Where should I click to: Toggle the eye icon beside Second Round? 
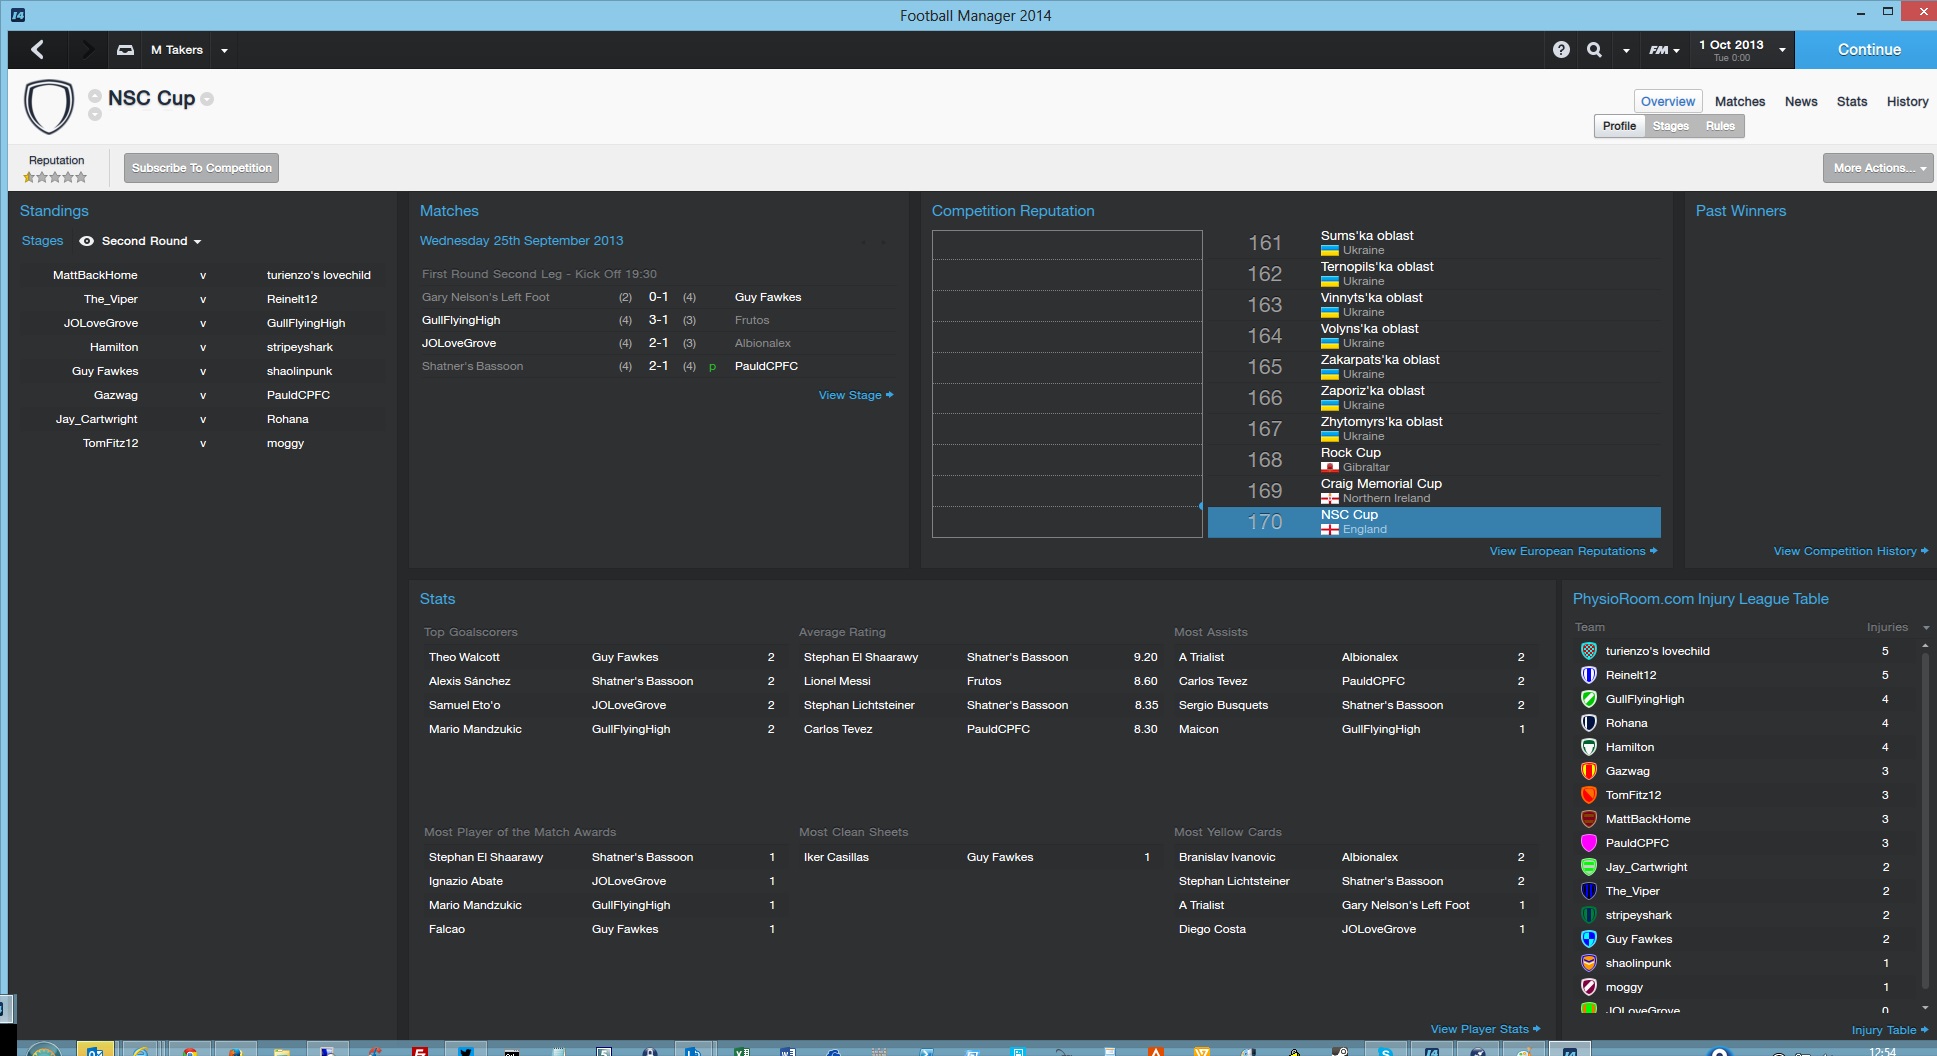tap(87, 241)
